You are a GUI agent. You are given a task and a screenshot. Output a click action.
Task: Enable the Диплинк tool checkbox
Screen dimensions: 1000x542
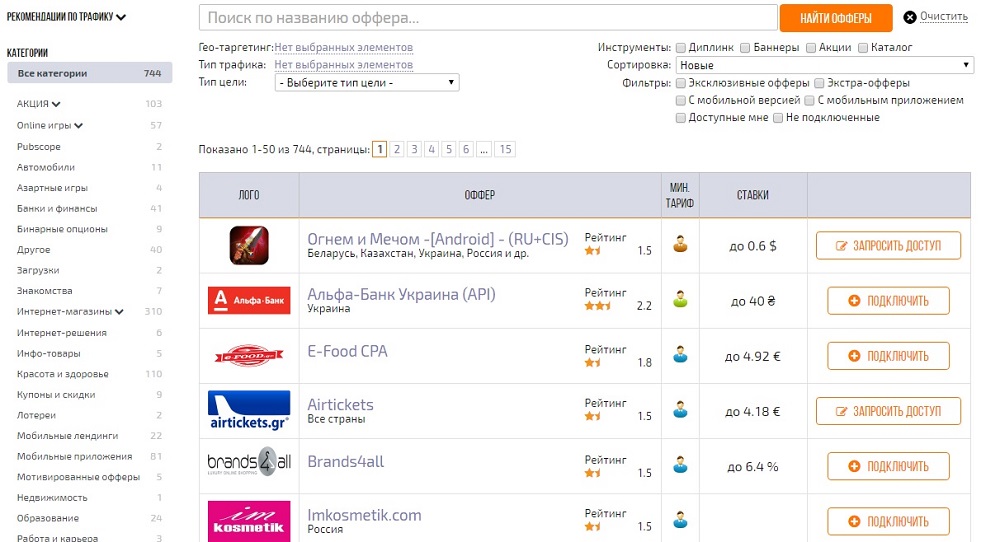click(x=681, y=48)
